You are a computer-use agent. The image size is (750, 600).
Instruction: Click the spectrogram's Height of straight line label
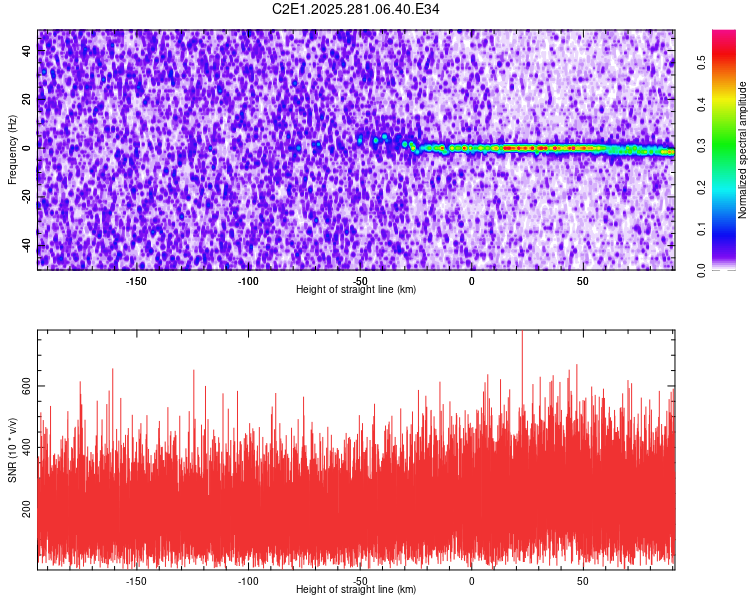356,289
